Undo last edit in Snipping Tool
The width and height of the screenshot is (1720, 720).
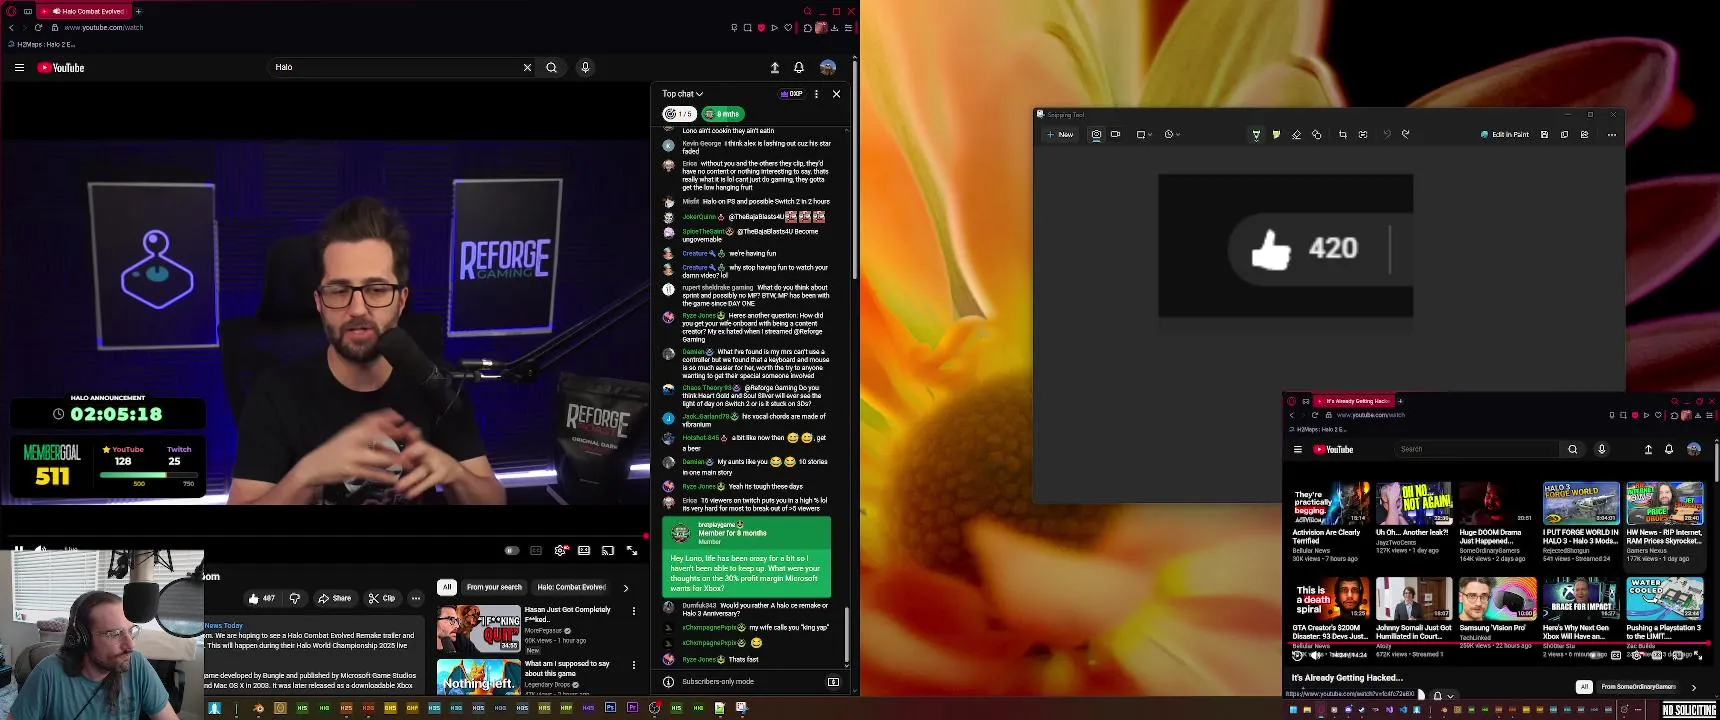click(1387, 134)
